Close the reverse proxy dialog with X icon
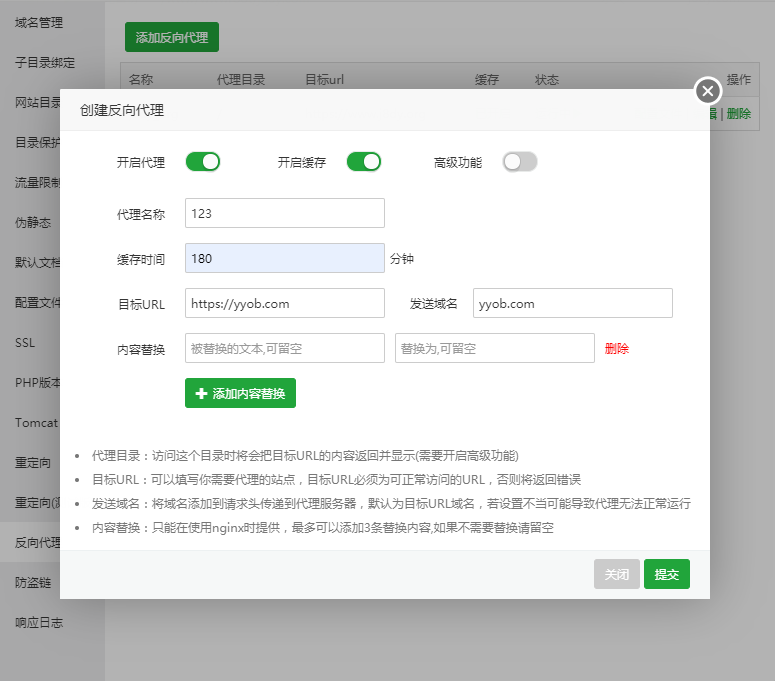This screenshot has height=681, width=775. pos(708,91)
